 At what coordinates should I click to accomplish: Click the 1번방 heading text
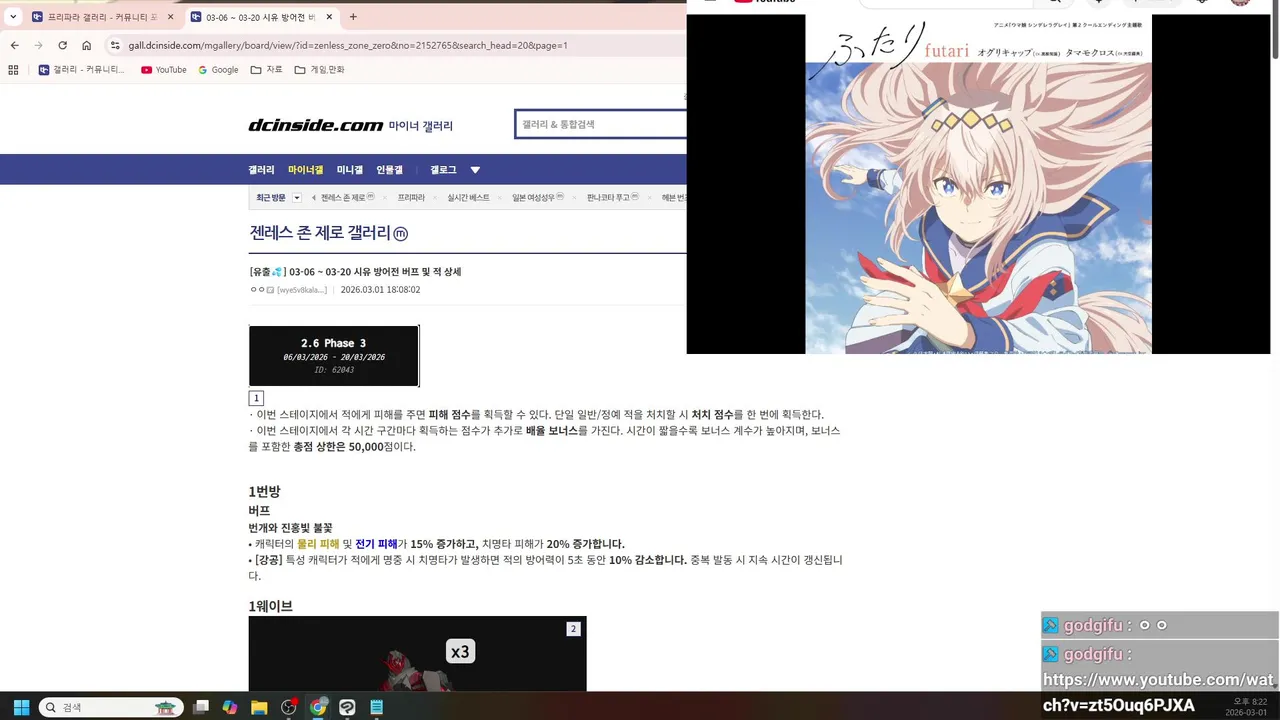(x=265, y=492)
